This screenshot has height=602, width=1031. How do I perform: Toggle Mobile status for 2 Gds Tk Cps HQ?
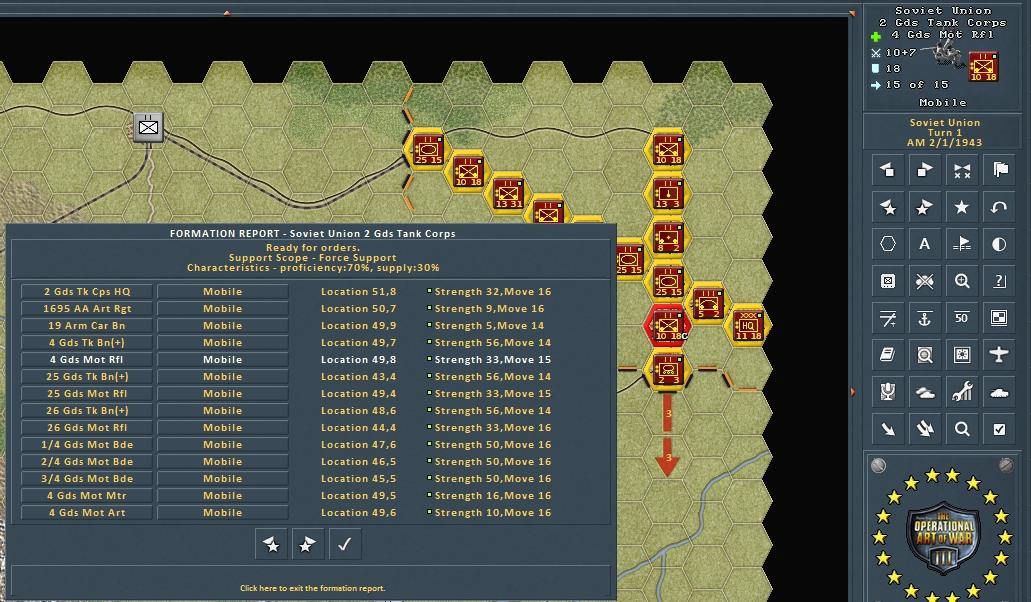222,292
